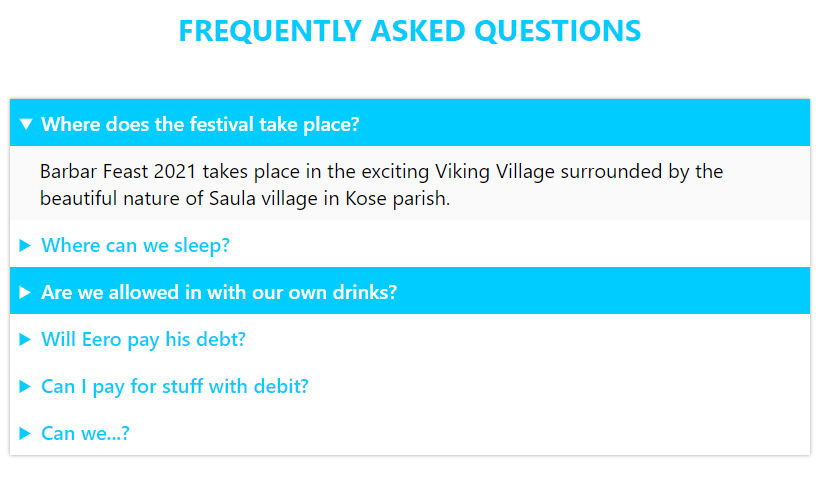Expand the triangle next to "Where can we sleep?"
The image size is (824, 494).
(x=26, y=246)
